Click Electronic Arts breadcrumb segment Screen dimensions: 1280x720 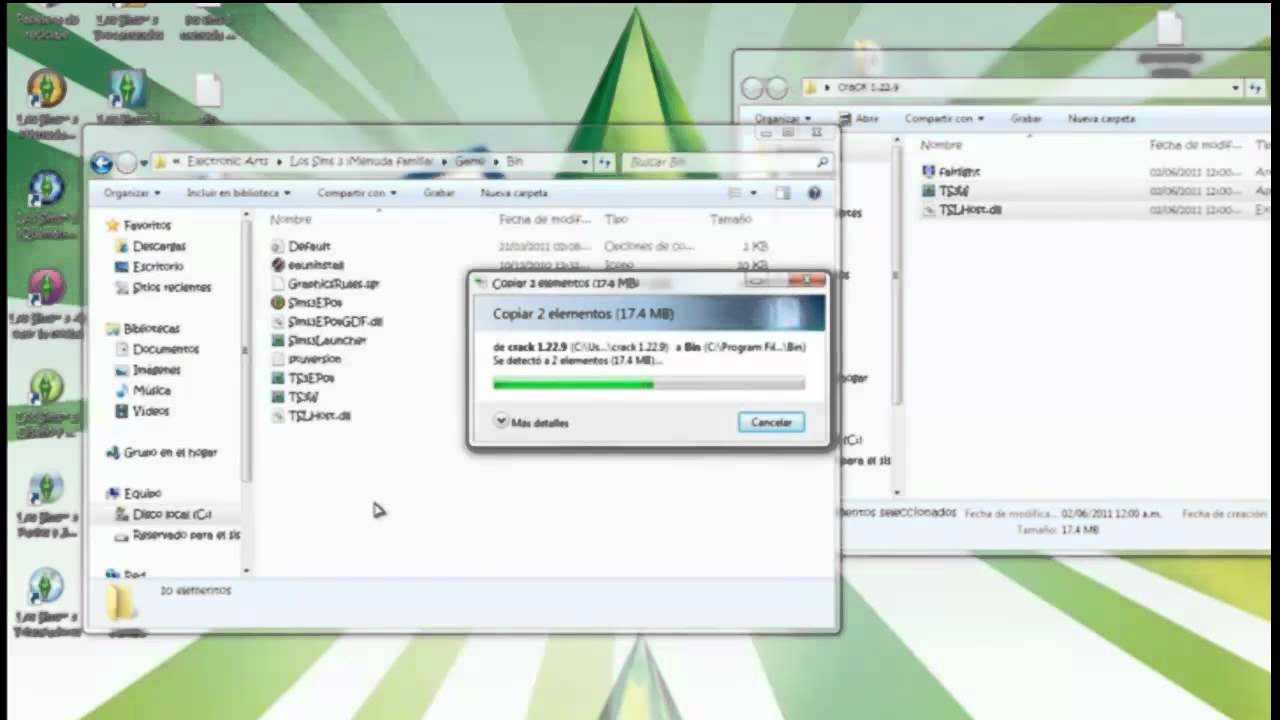(229, 161)
